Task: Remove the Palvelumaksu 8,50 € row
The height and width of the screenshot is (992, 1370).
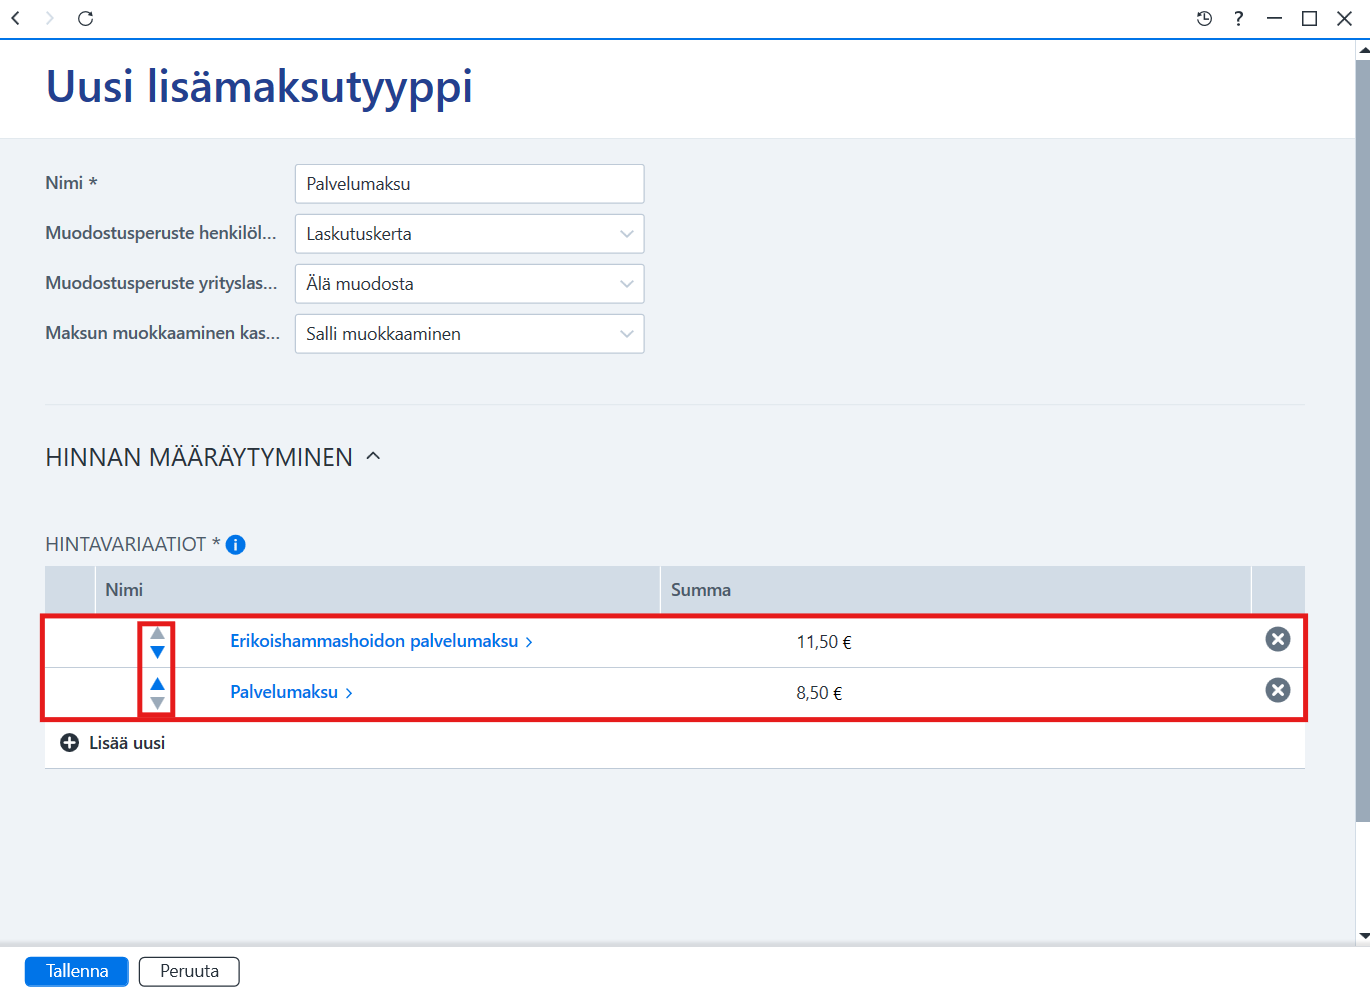Action: point(1278,690)
